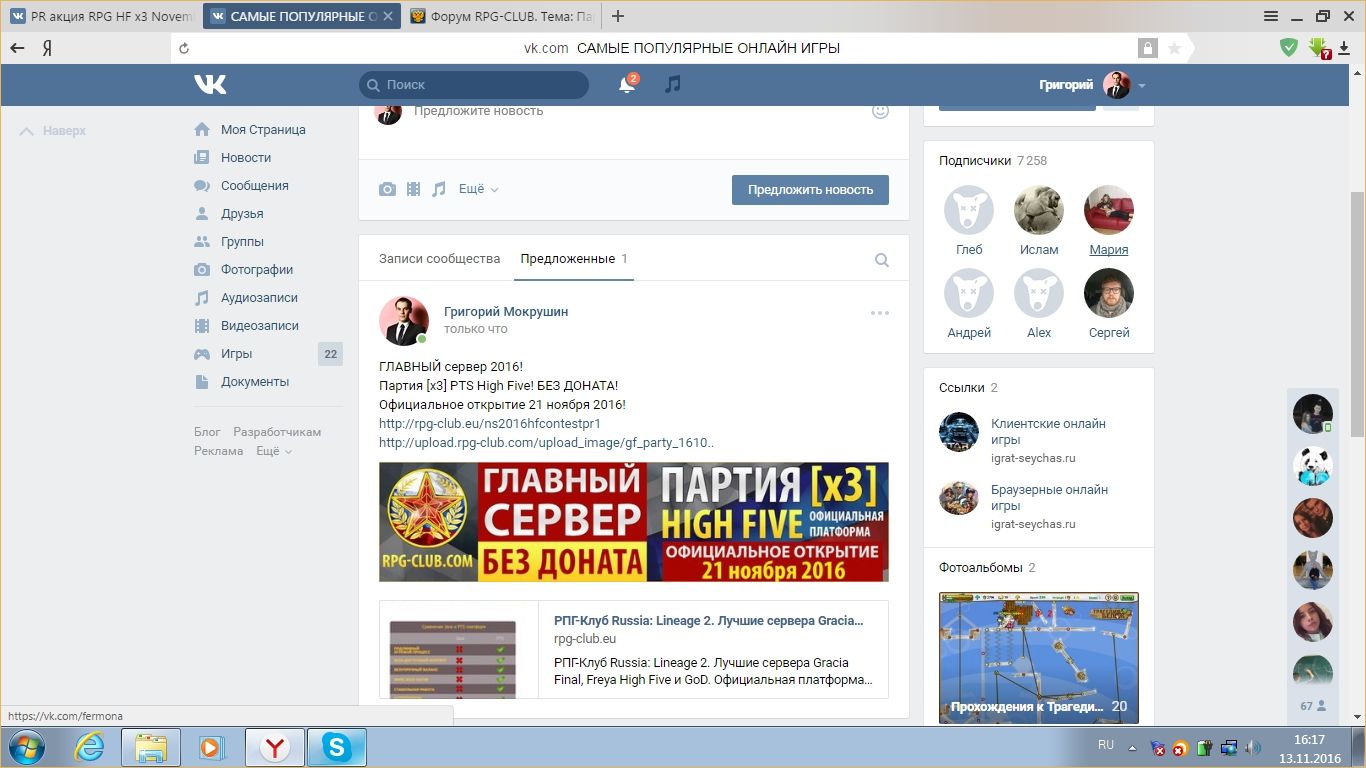This screenshot has width=1366, height=768.
Task: Switch to 'PR акция RPG HF x3' tab
Action: pyautogui.click(x=101, y=16)
